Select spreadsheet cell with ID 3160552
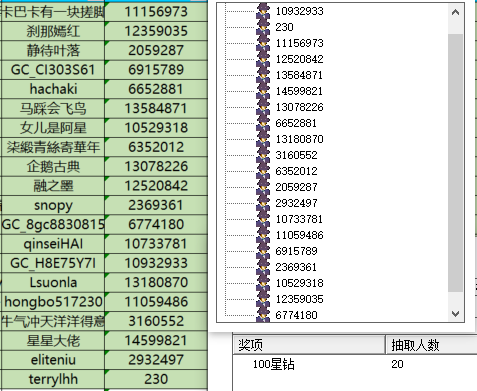 (156, 321)
